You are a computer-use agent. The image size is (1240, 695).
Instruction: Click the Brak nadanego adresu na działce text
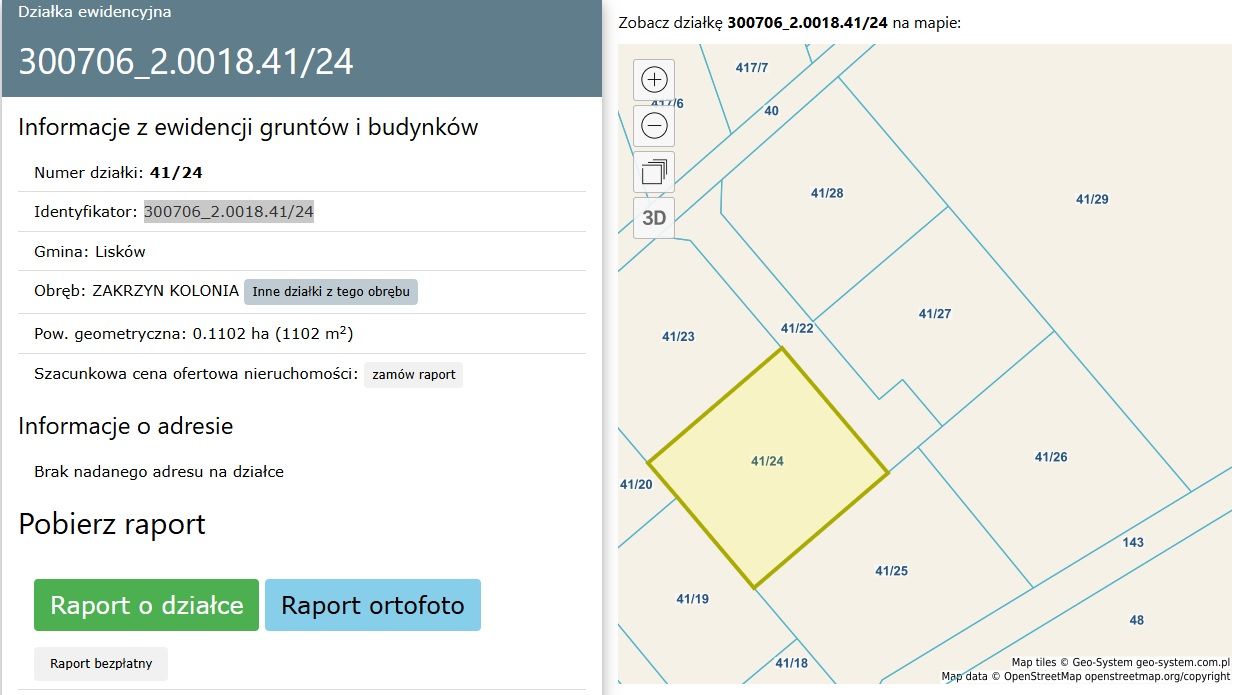(x=159, y=471)
